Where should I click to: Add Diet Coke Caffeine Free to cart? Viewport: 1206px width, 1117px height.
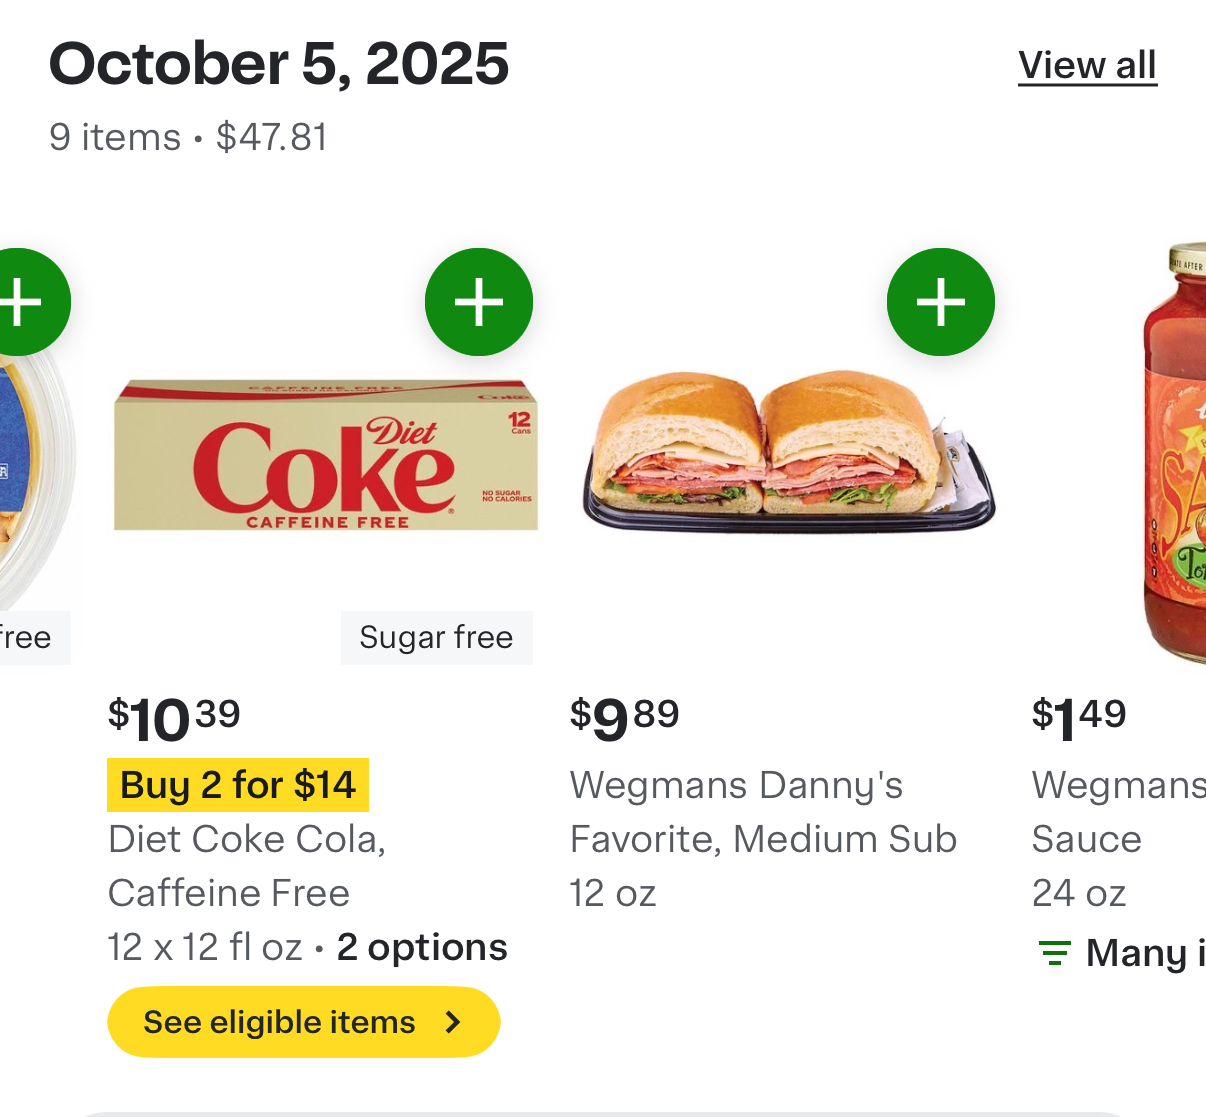pos(479,302)
